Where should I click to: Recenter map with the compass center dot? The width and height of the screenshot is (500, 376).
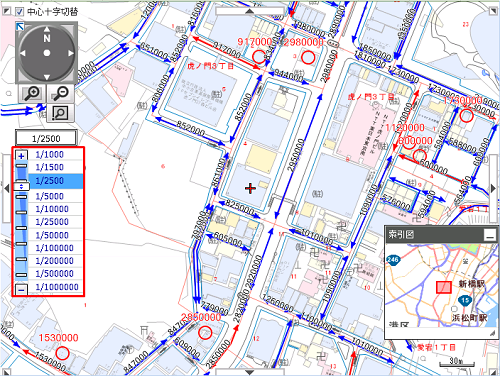(x=47, y=53)
